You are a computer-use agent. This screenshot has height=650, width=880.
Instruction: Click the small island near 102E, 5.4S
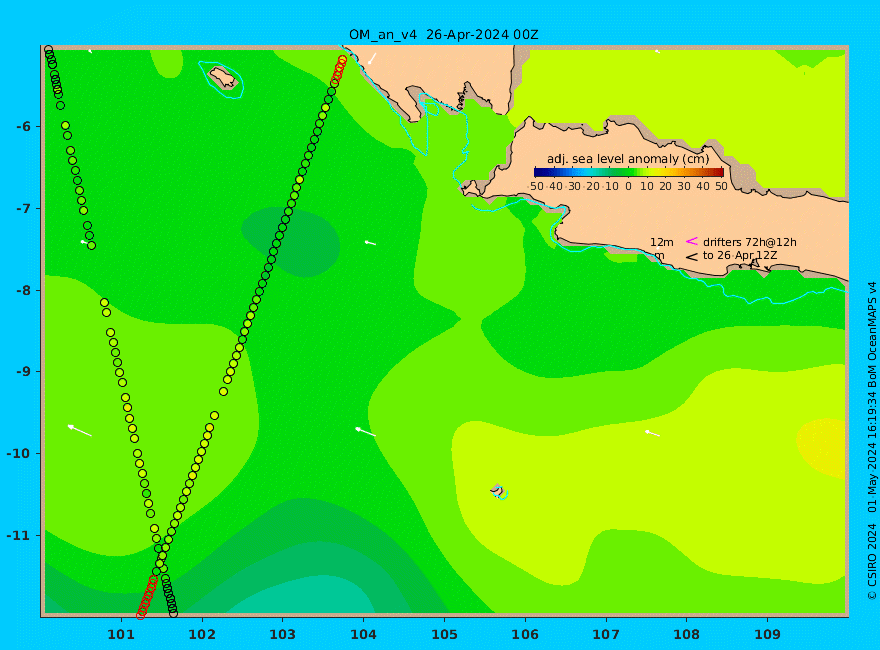(x=223, y=77)
